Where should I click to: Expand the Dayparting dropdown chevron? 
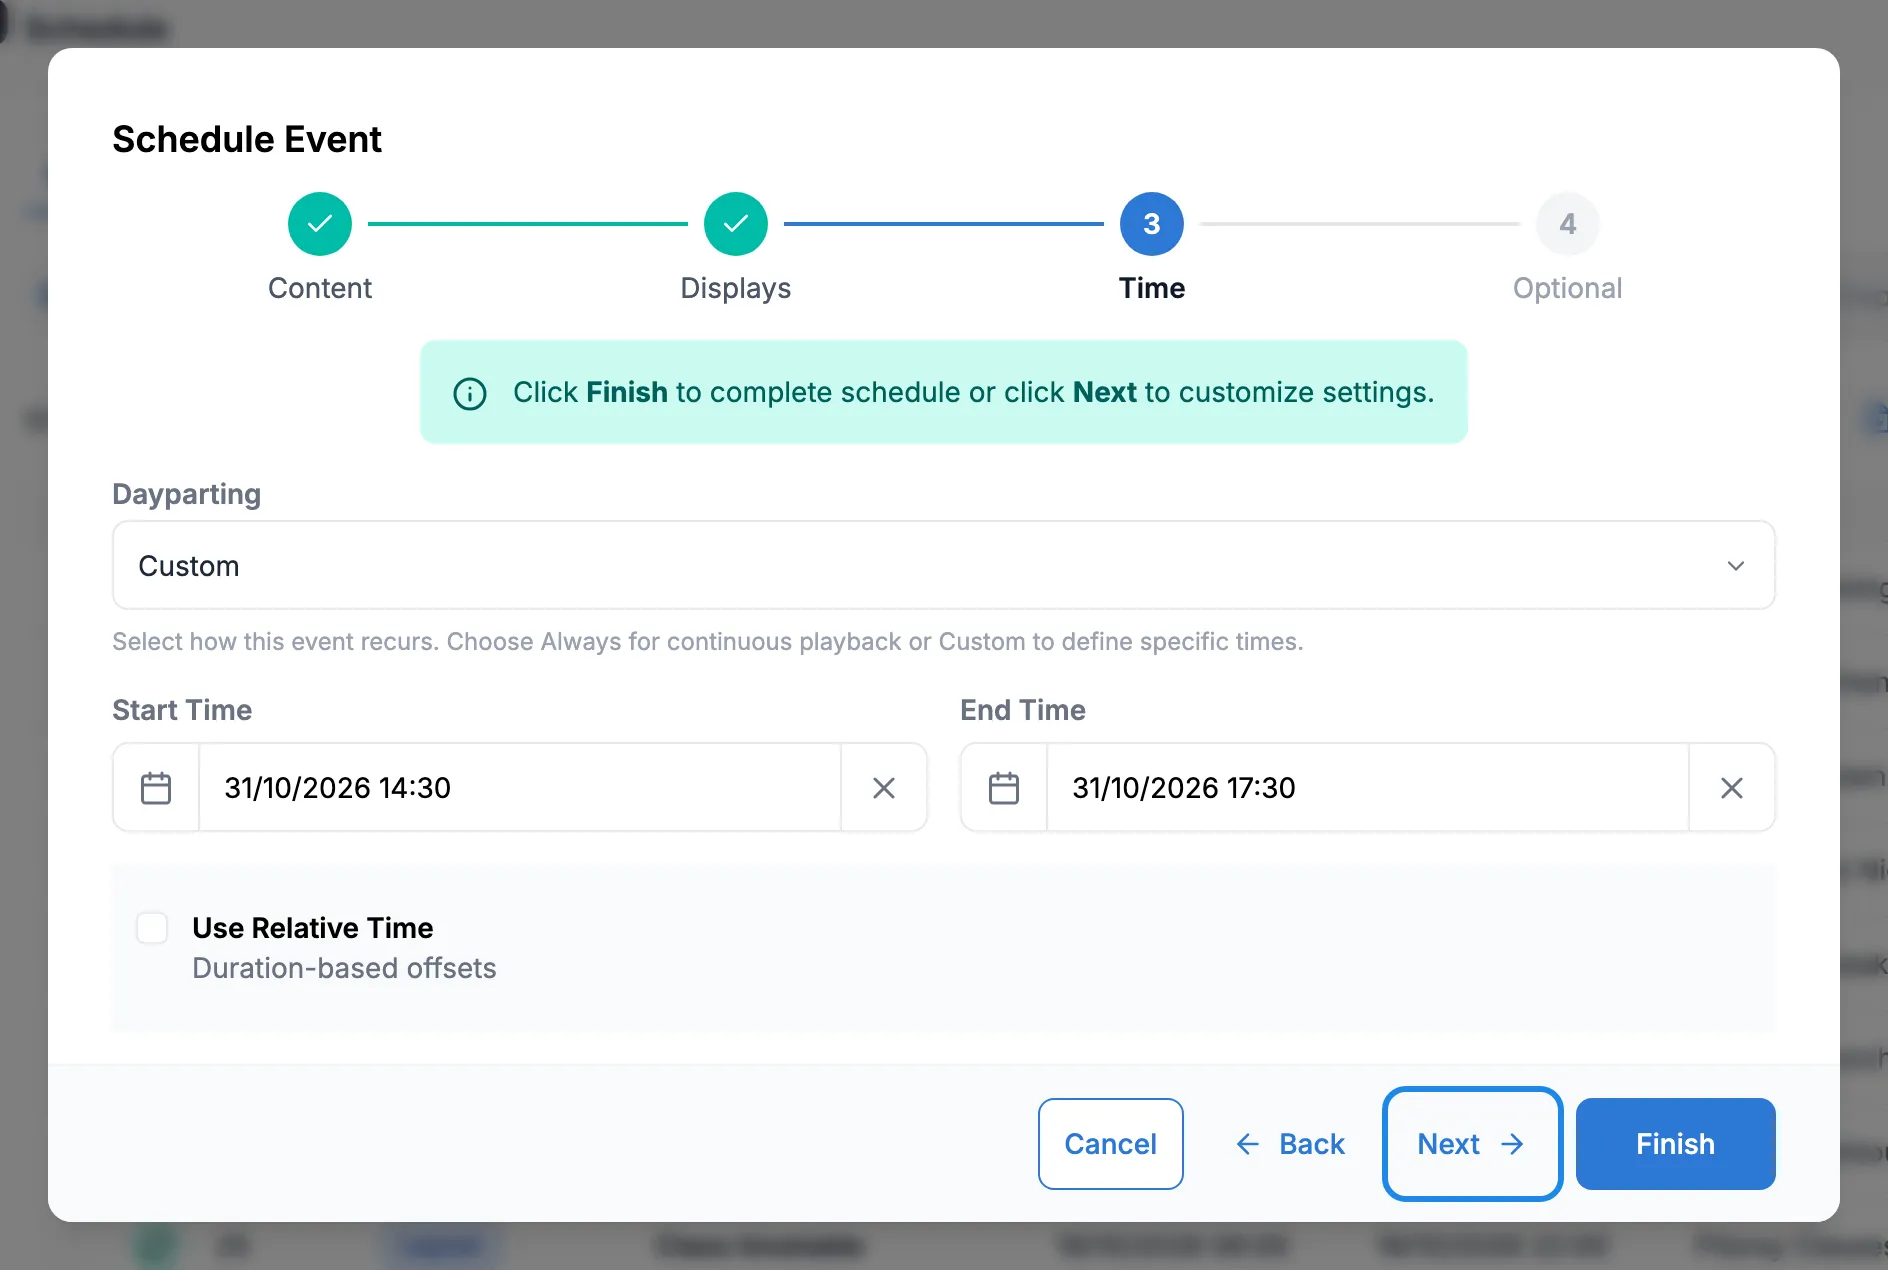[1736, 566]
